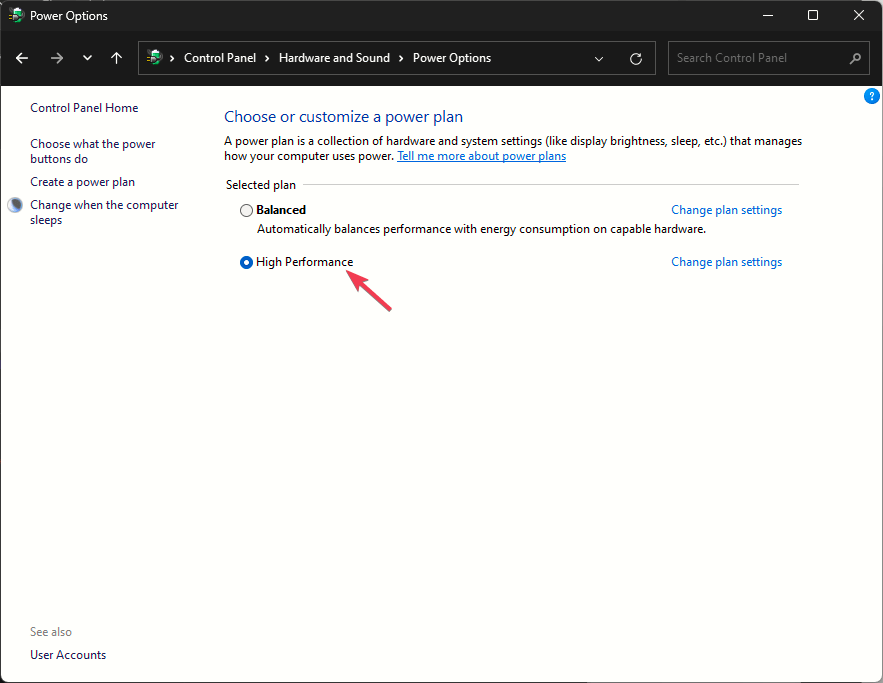
Task: Open the address bar history dropdown
Action: (599, 58)
